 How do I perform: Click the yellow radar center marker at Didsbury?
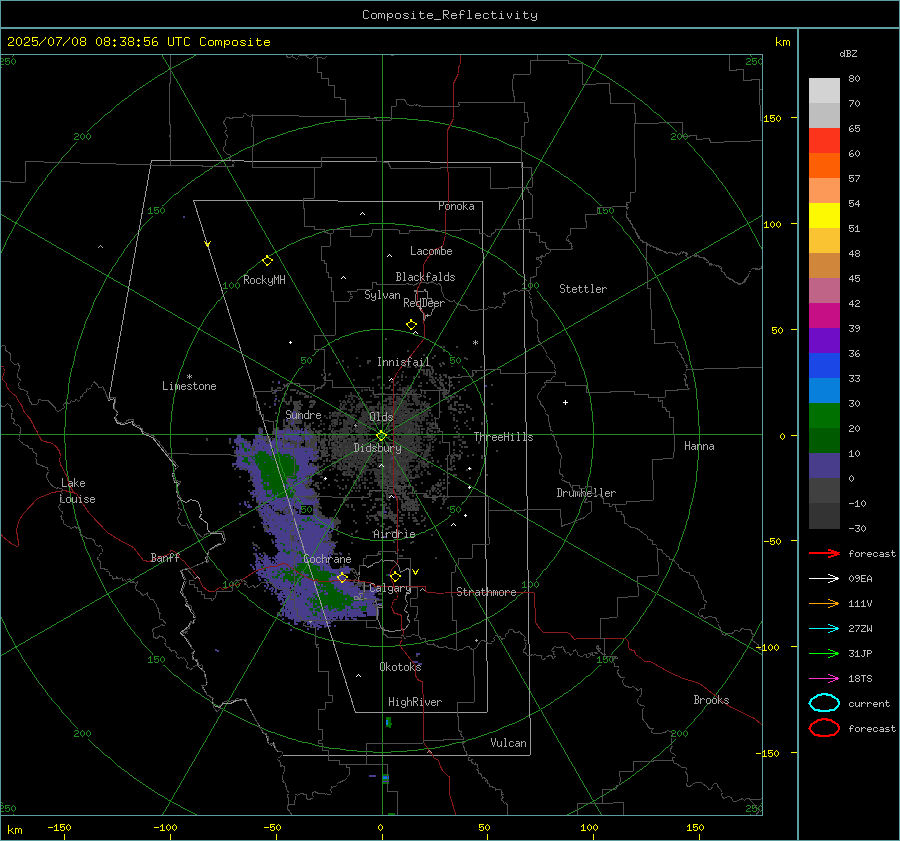(381, 435)
